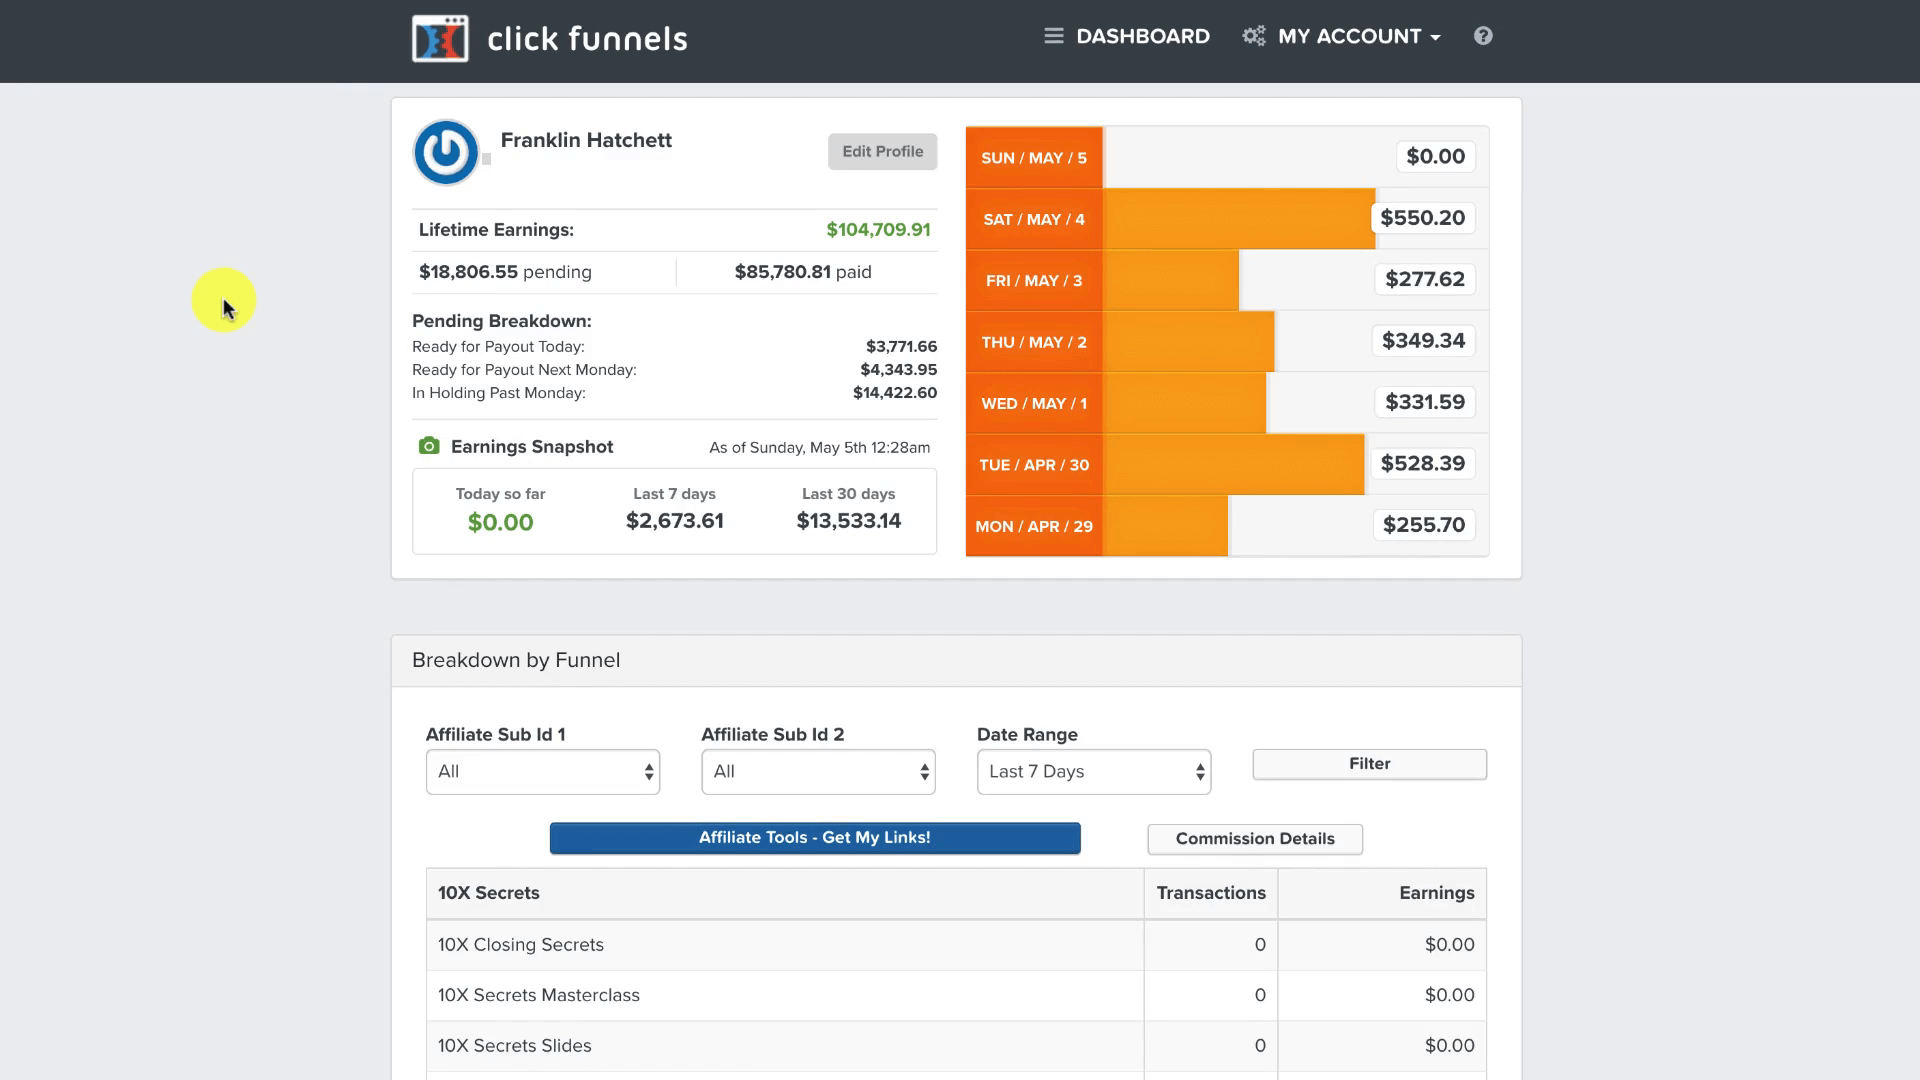Click the TUE / APR / 30 earnings bar

coord(1234,464)
